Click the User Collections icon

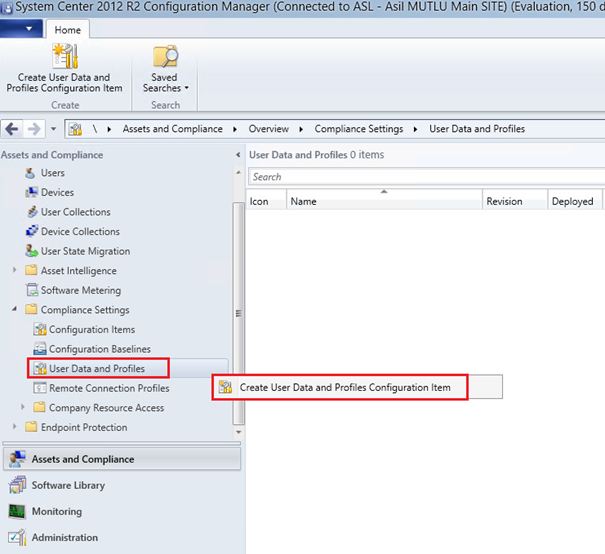(x=32, y=212)
